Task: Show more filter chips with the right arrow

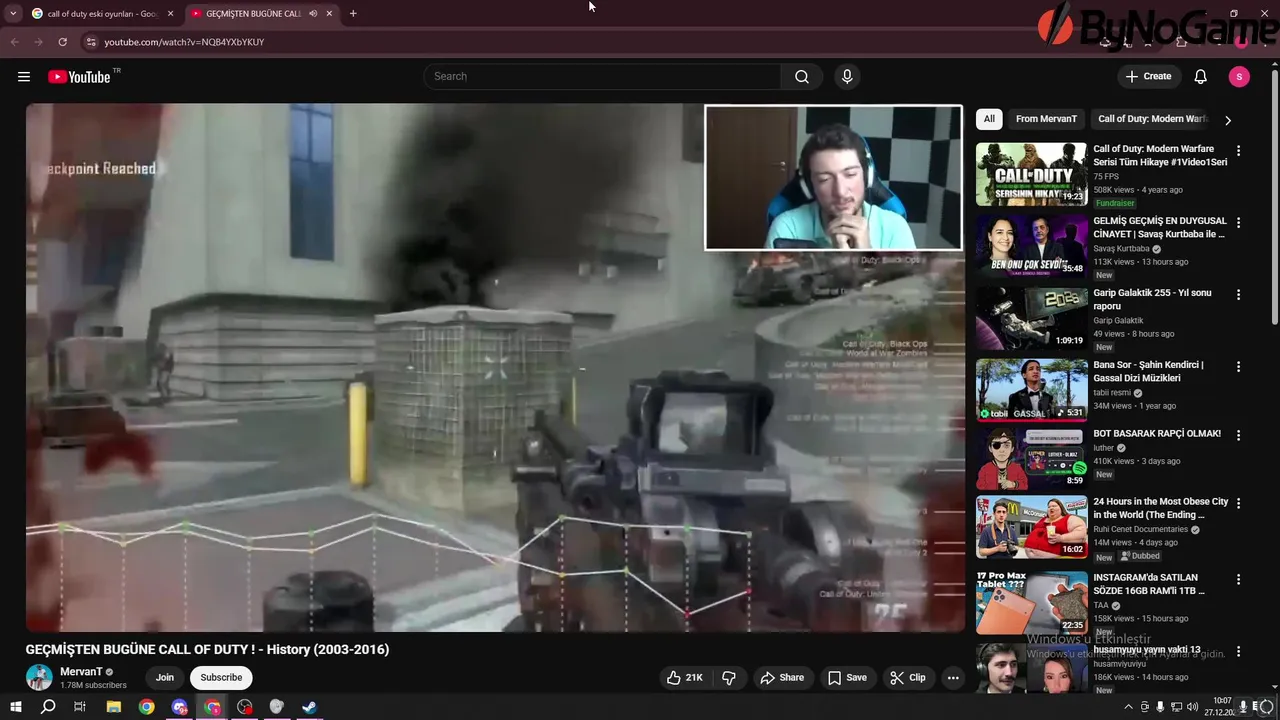Action: point(1228,120)
